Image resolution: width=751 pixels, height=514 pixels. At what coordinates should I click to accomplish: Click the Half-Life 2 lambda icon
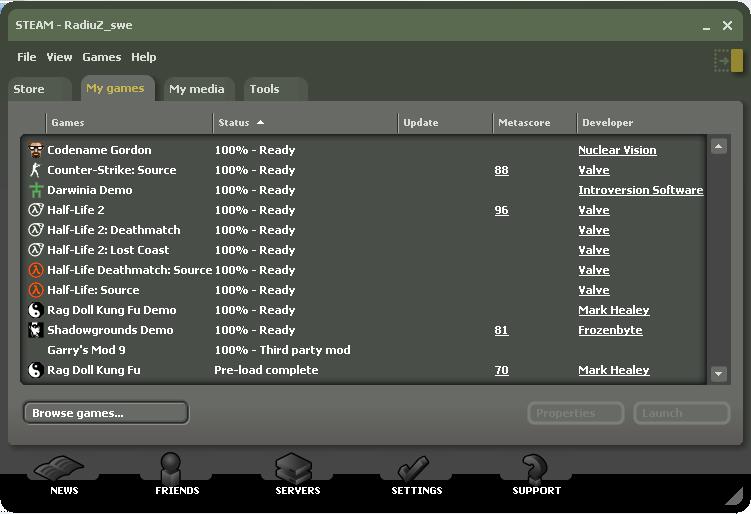pos(35,210)
